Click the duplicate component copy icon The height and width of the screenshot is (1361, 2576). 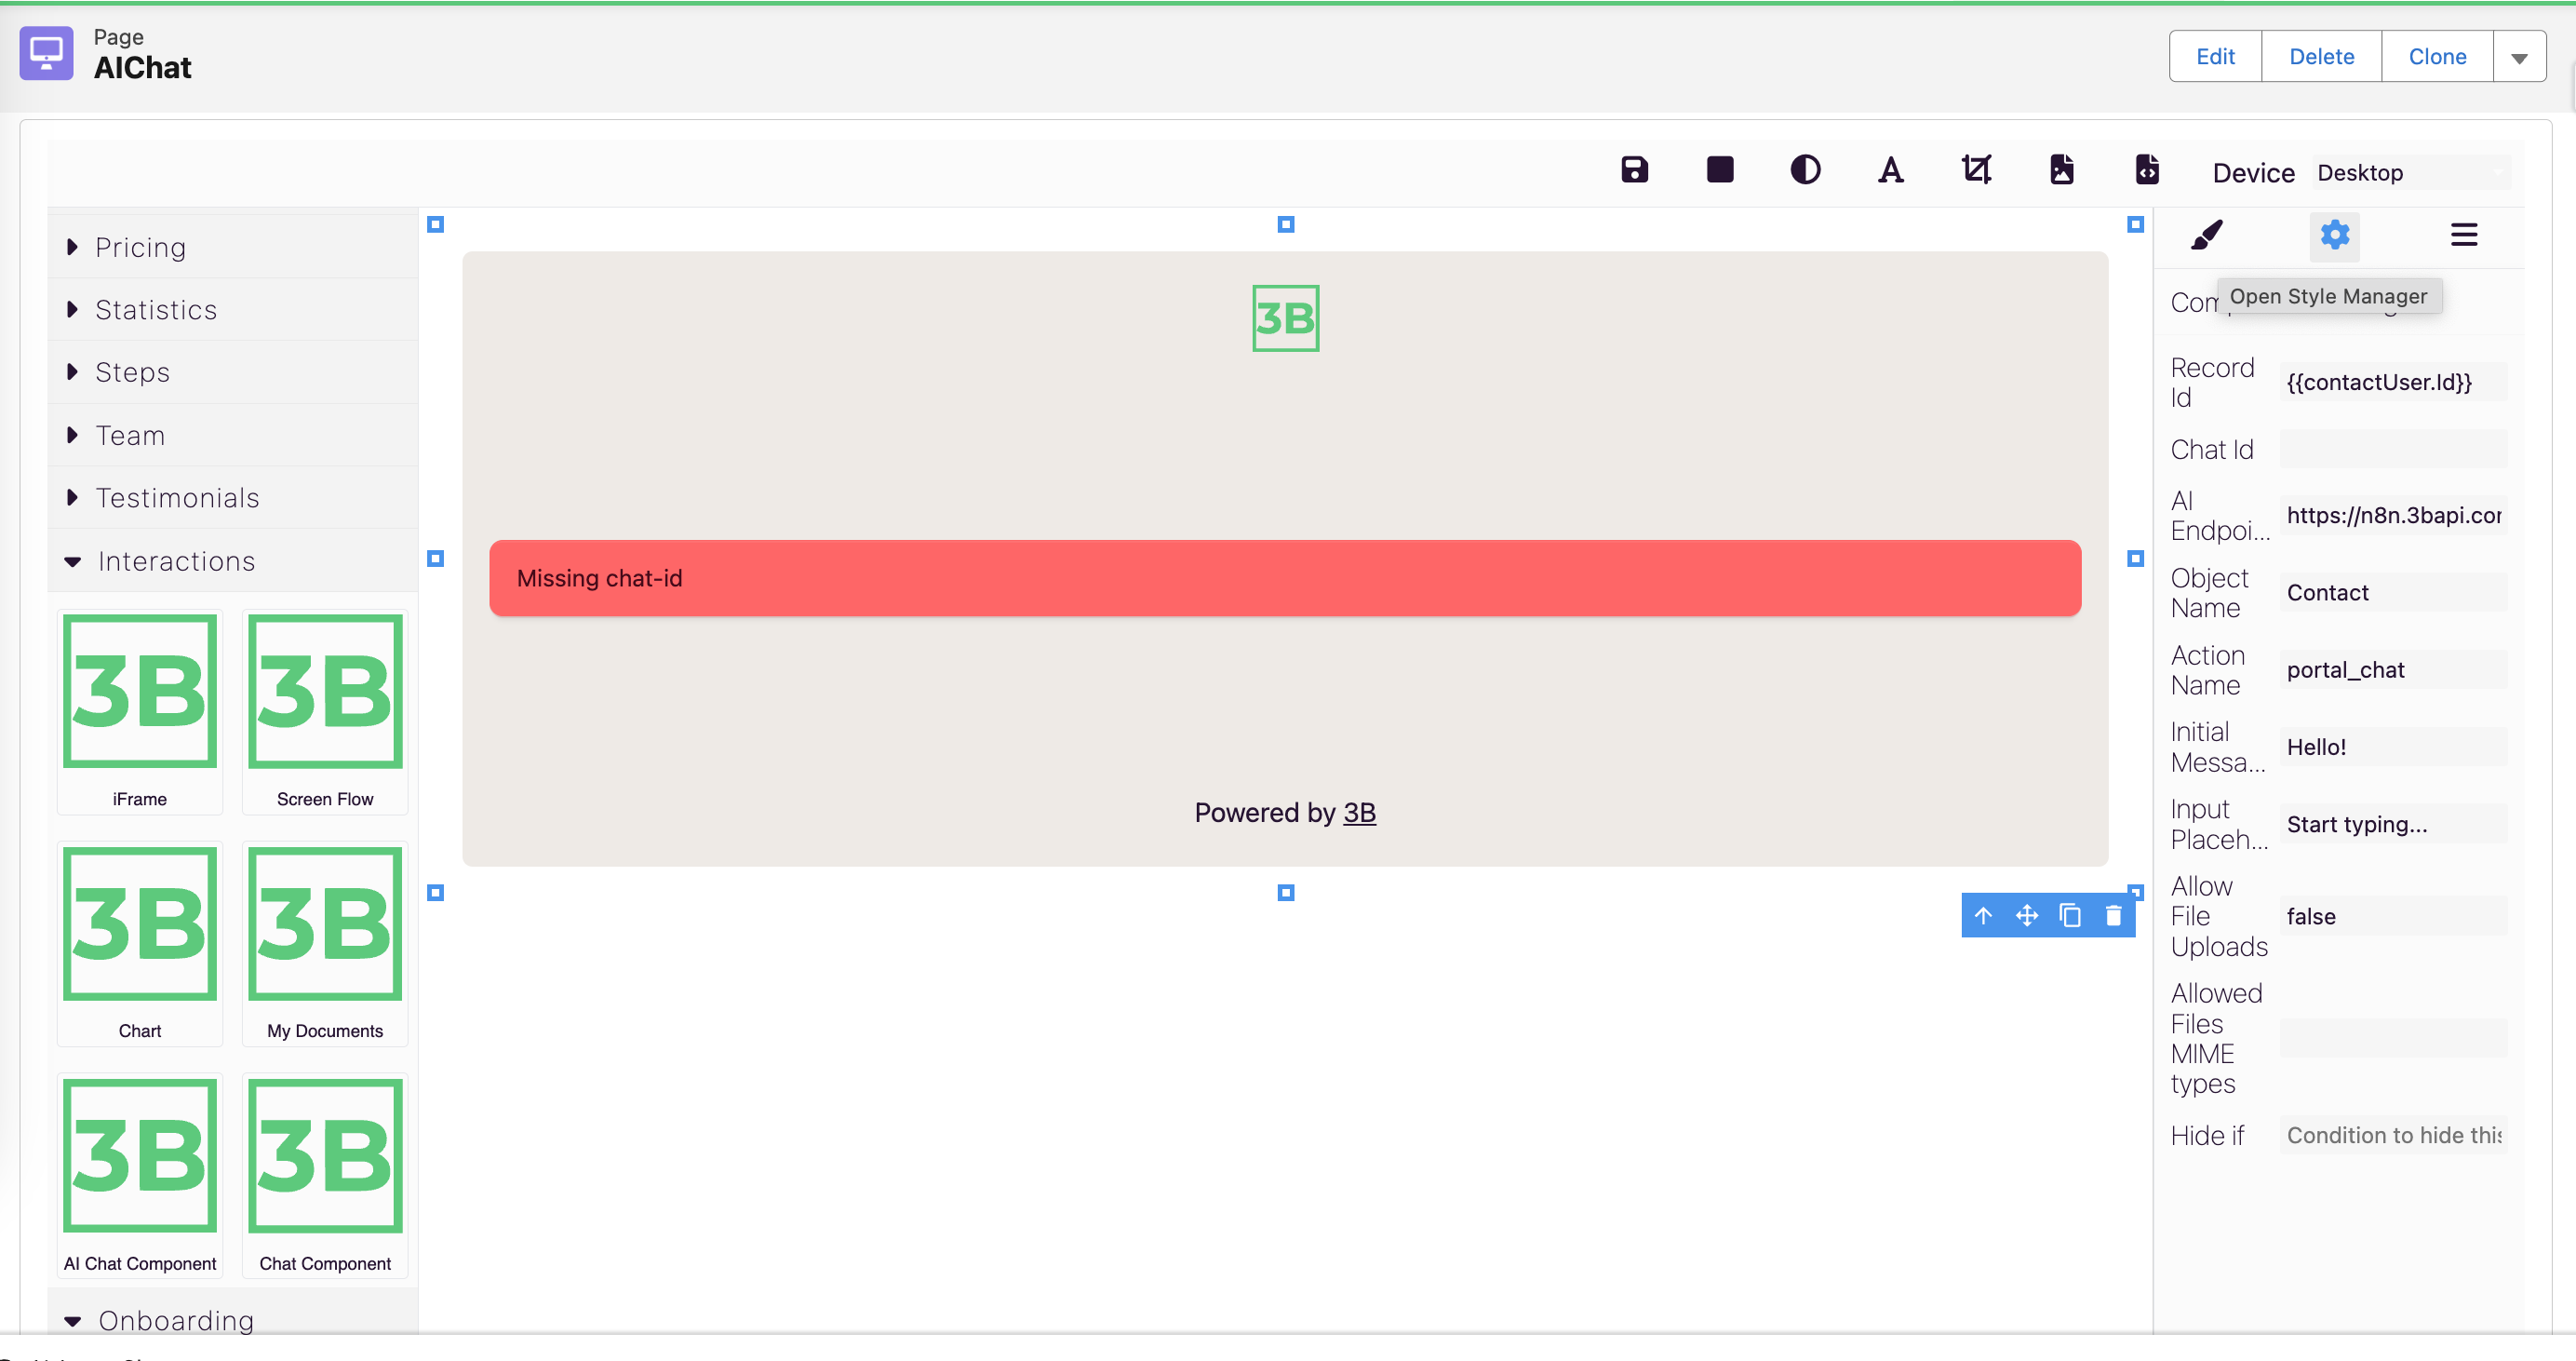(2070, 915)
